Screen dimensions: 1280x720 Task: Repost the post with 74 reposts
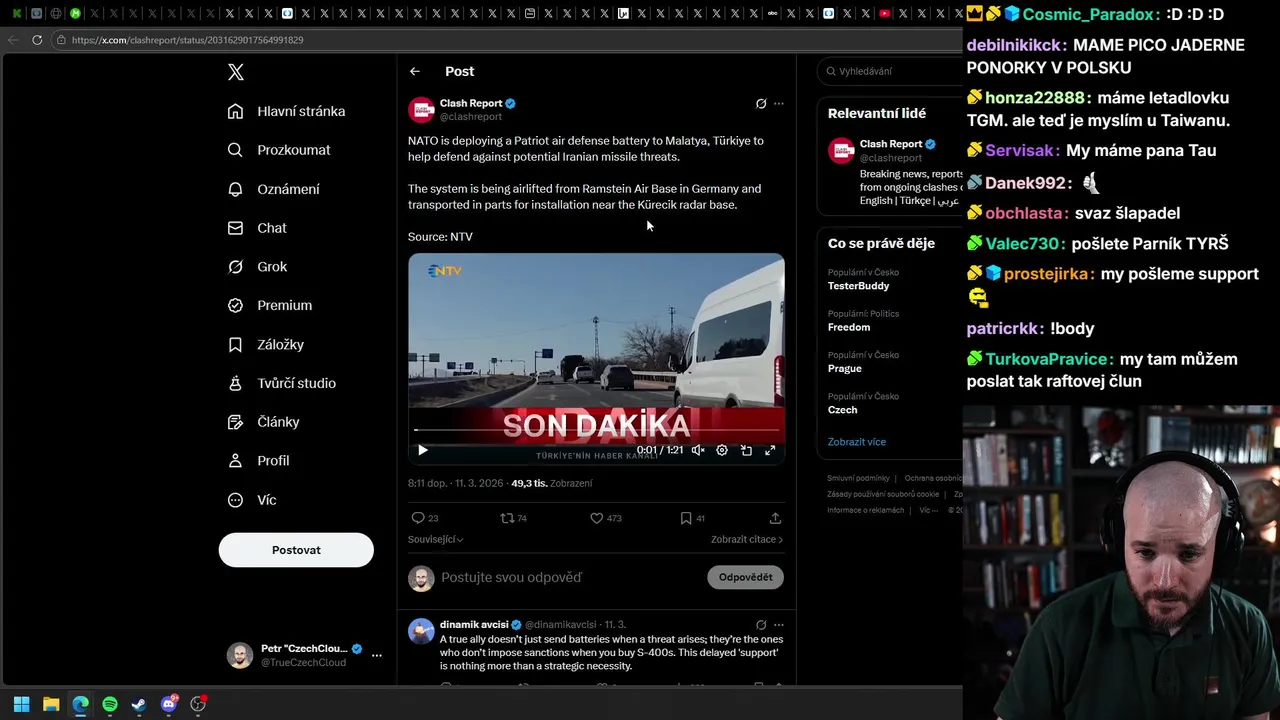[x=507, y=518]
